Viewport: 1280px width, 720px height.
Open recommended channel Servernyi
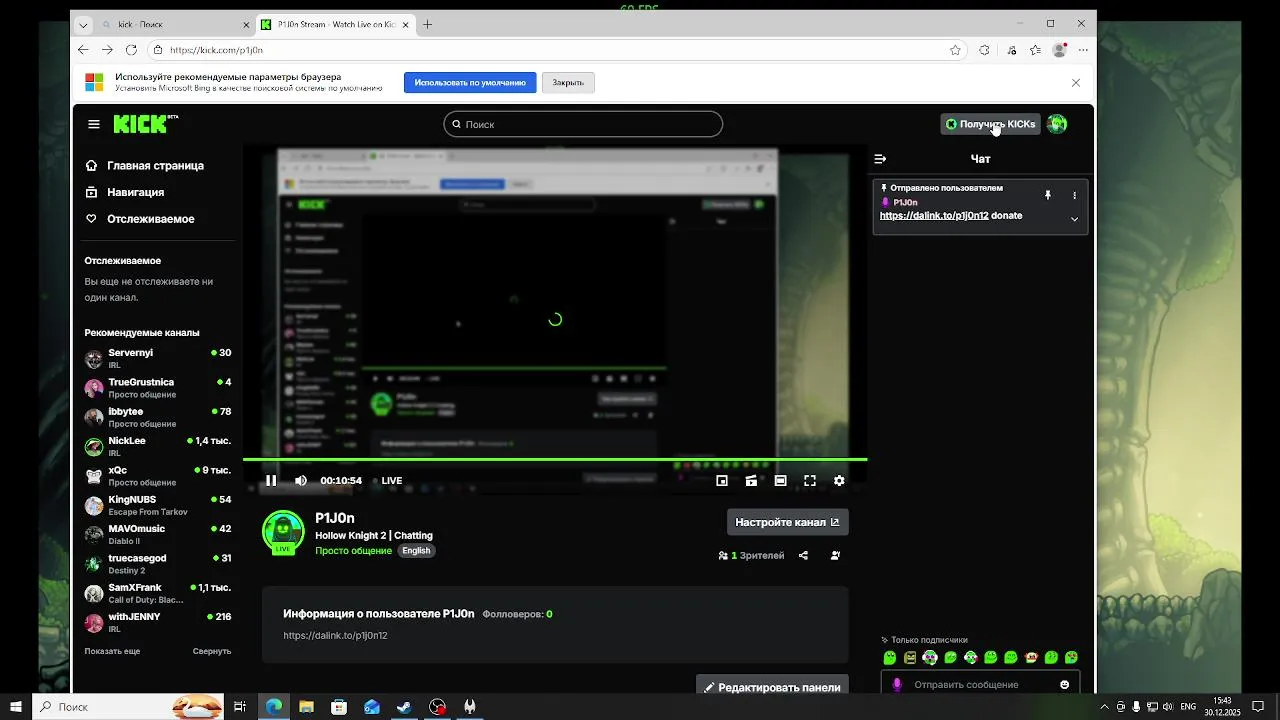pyautogui.click(x=158, y=359)
